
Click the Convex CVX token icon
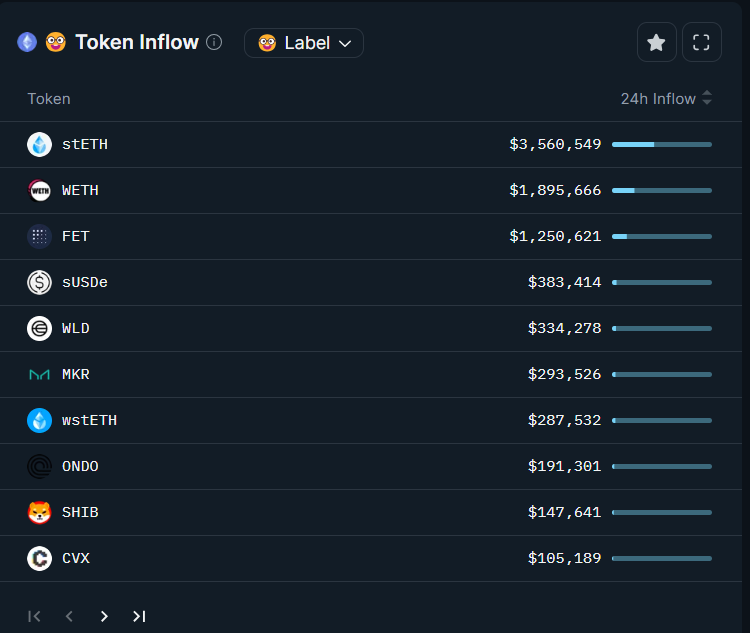[x=39, y=558]
